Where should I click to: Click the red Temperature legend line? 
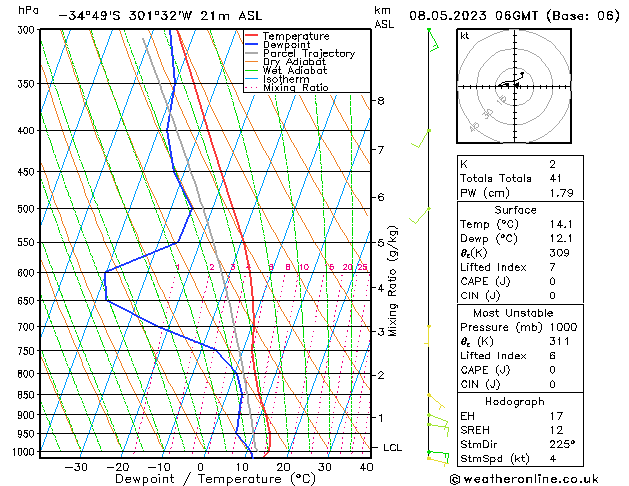point(252,36)
